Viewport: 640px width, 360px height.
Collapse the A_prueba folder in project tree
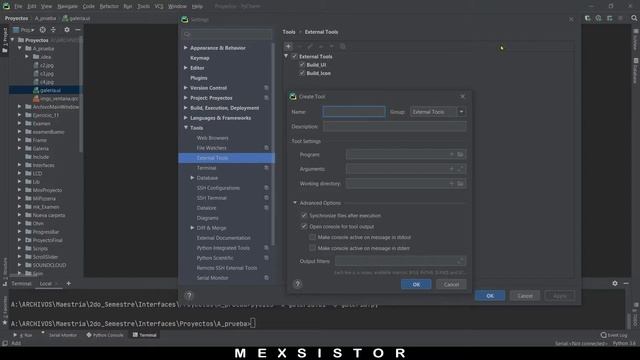tap(20, 48)
